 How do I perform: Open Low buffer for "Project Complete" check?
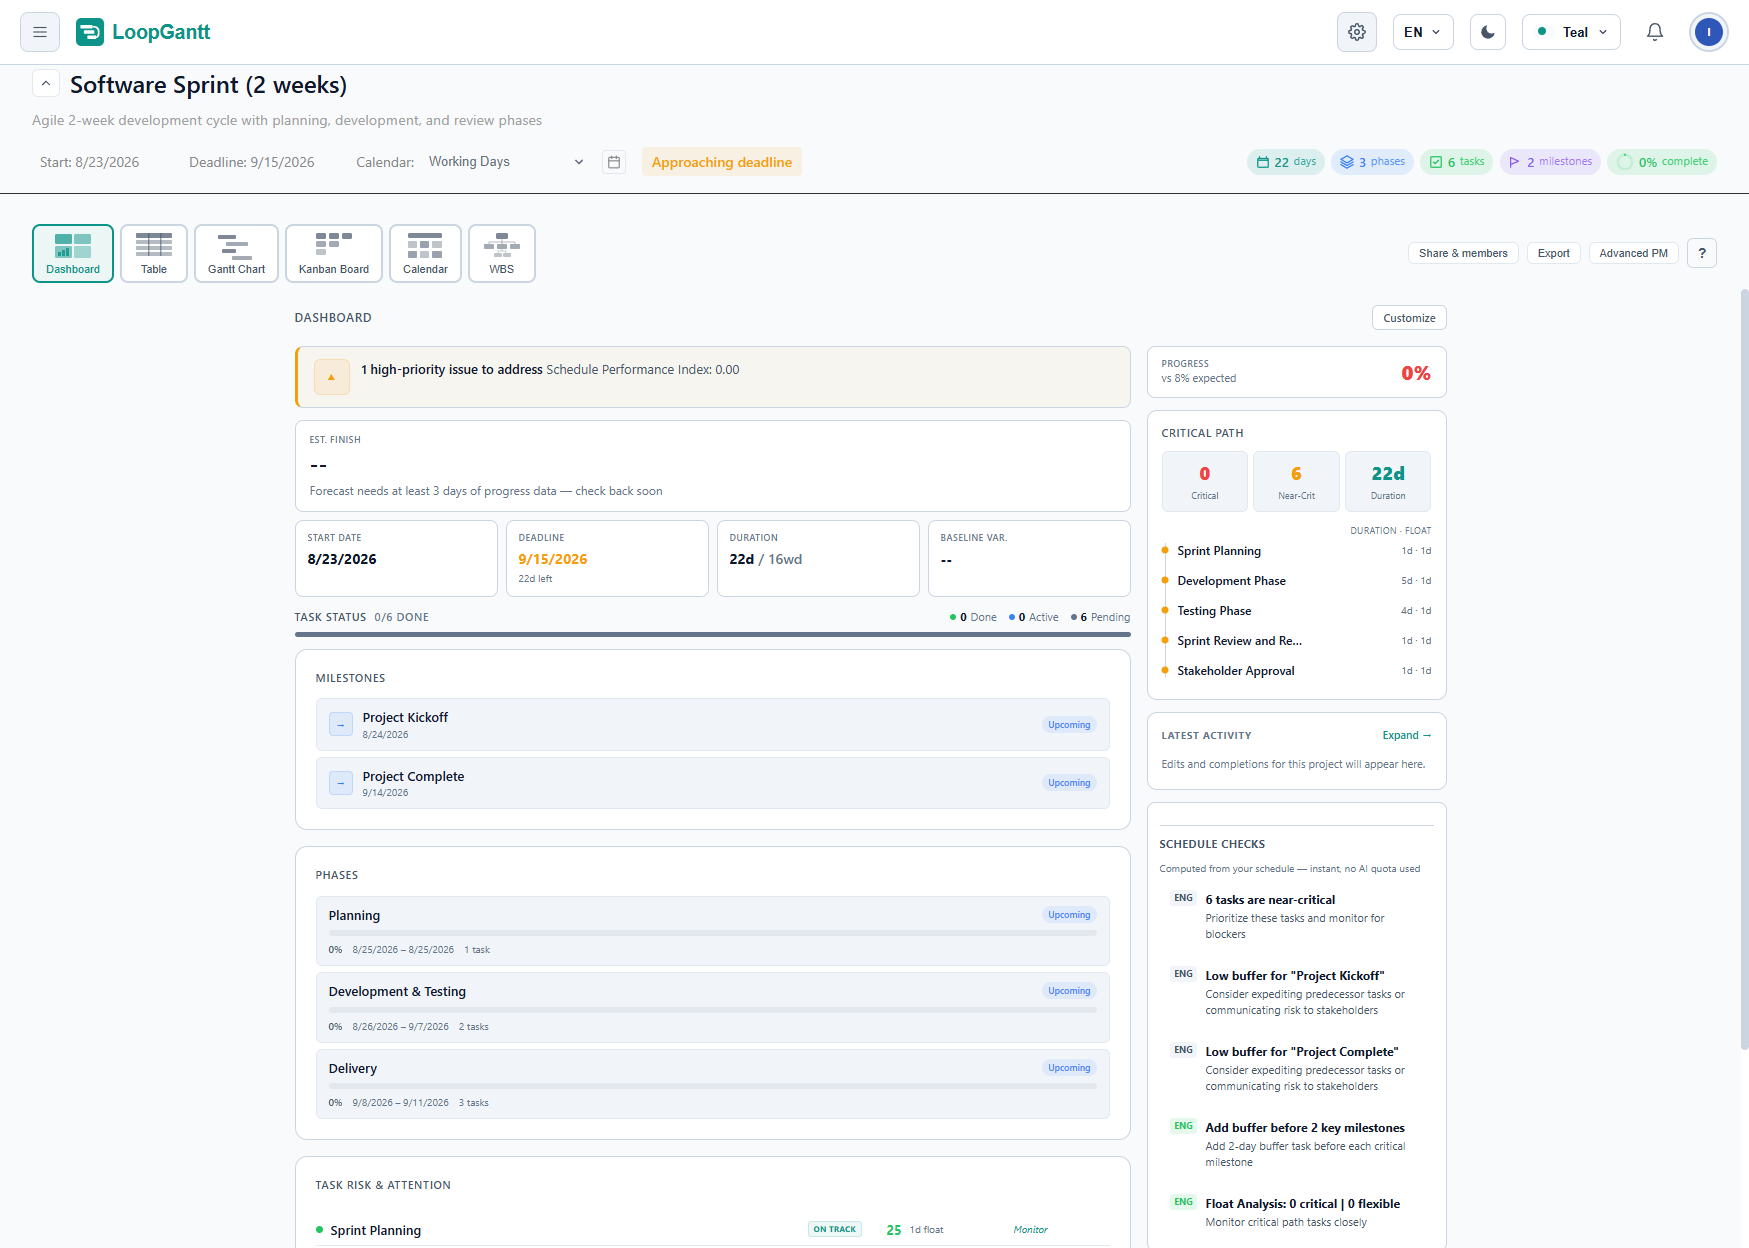click(x=1297, y=1068)
